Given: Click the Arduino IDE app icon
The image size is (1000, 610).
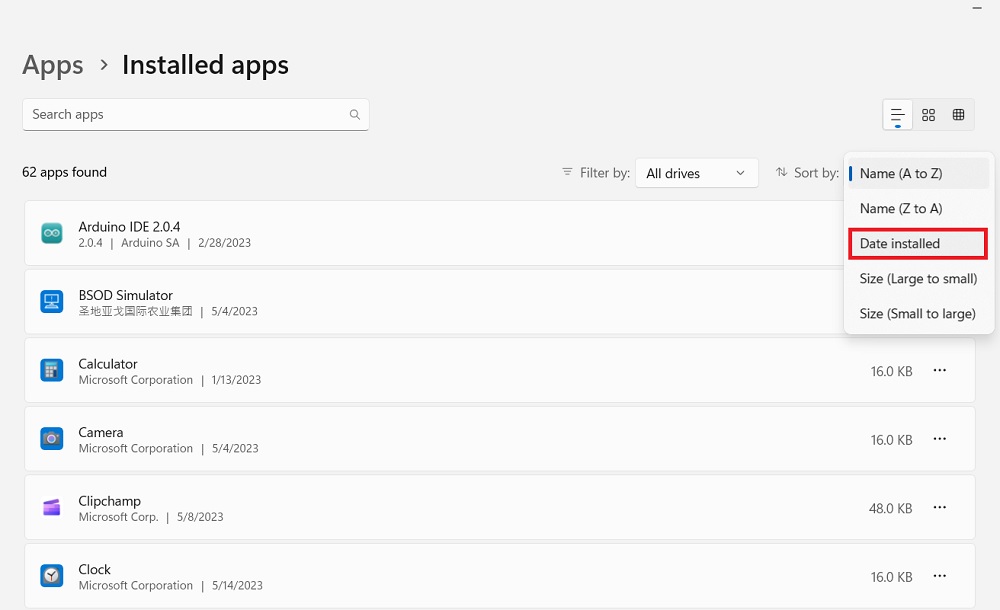Looking at the screenshot, I should pos(51,233).
